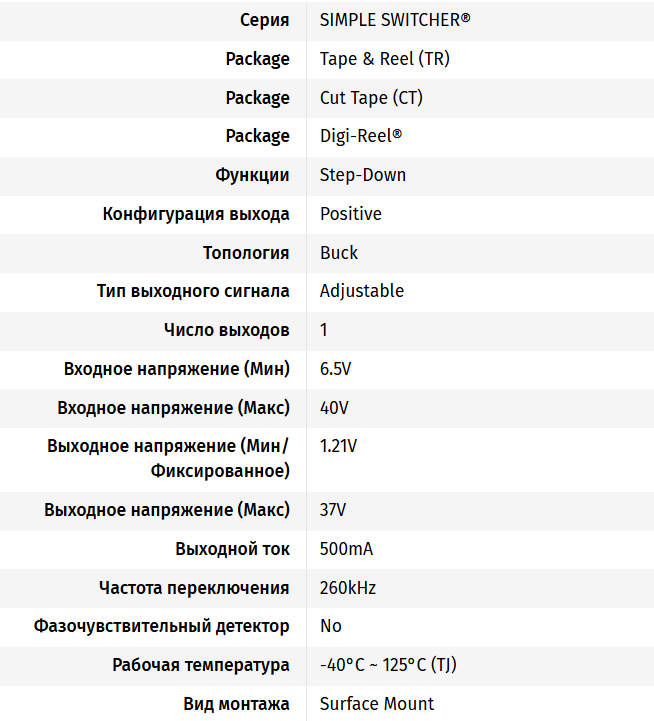Click the Топология row label

[x=246, y=253]
